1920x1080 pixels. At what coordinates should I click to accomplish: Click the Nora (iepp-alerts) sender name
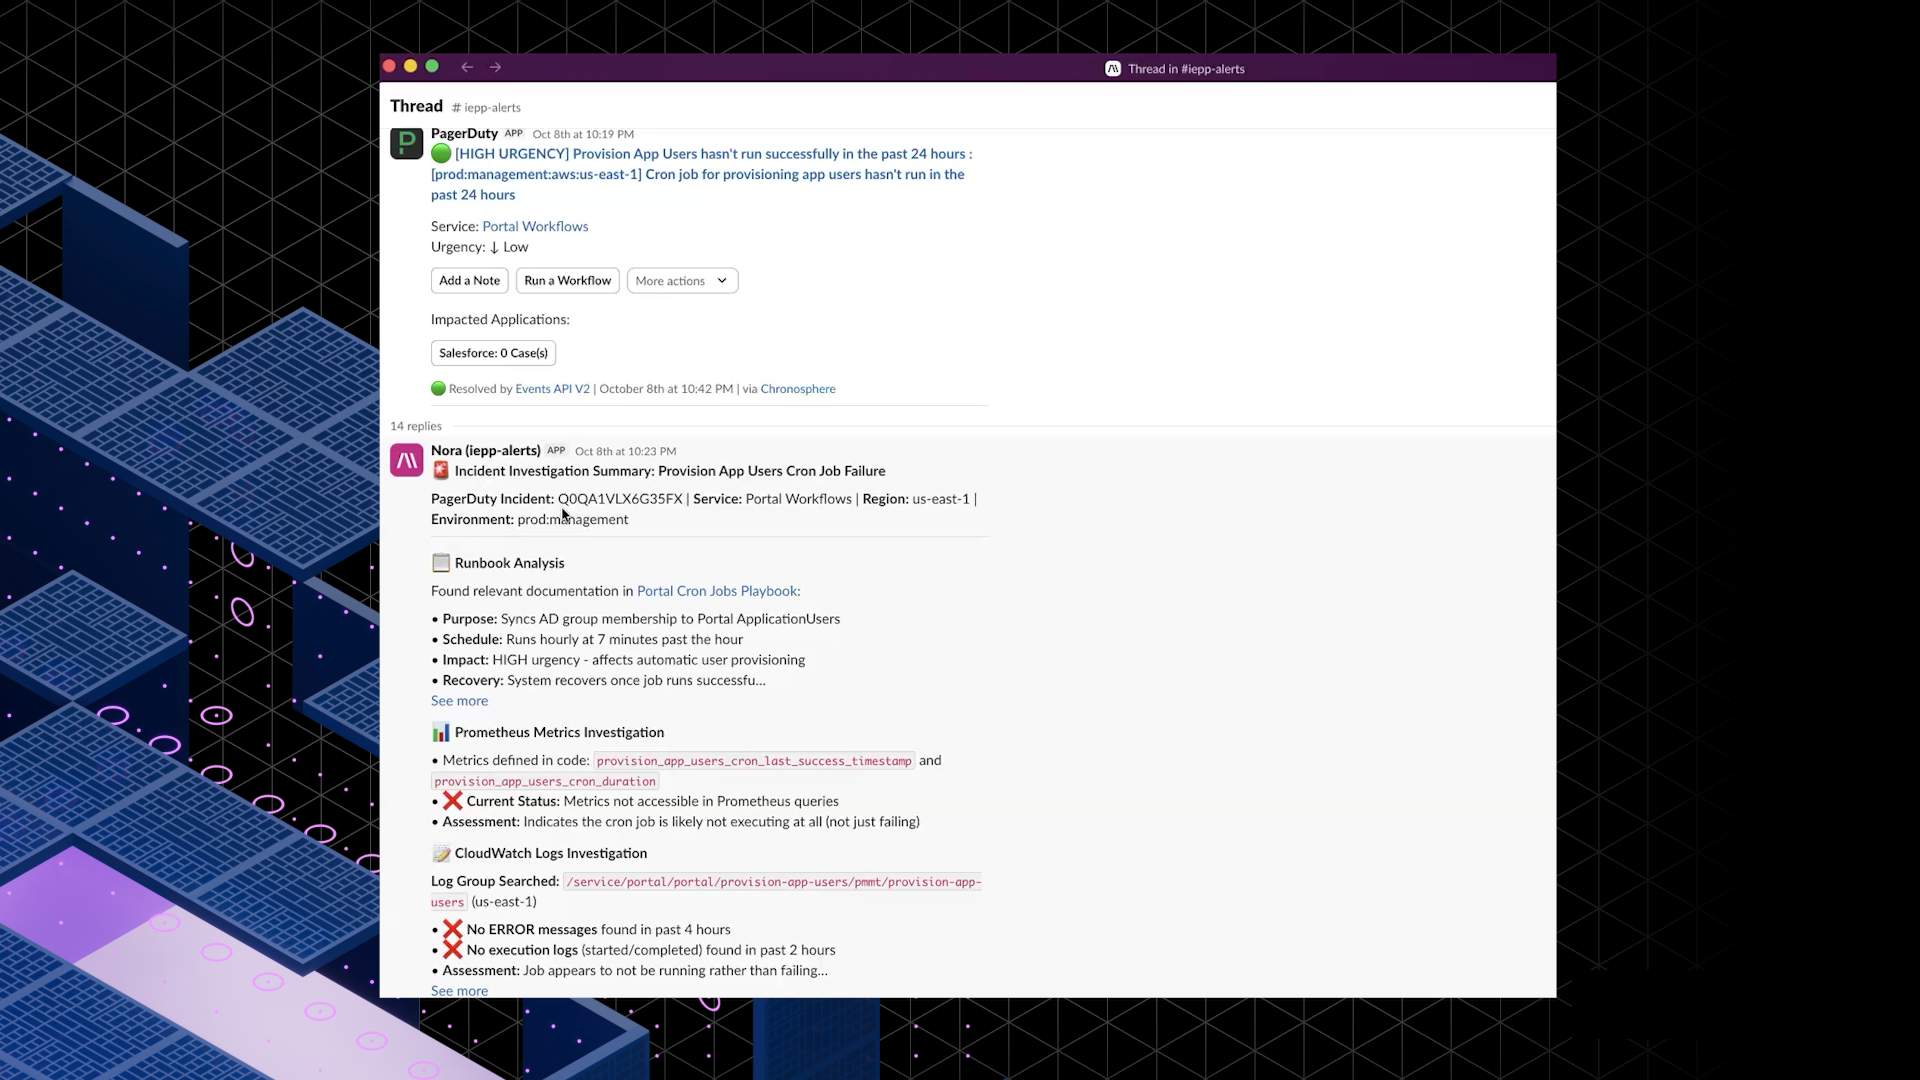(486, 451)
